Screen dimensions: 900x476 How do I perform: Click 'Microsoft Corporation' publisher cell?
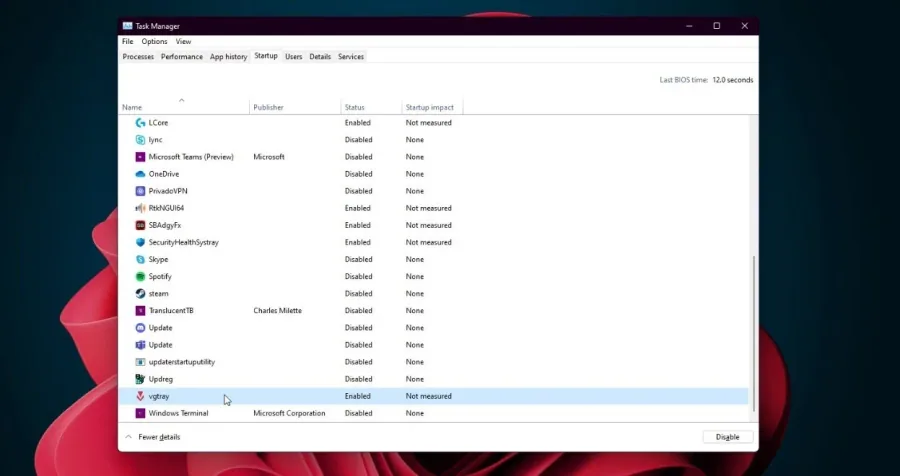click(289, 413)
